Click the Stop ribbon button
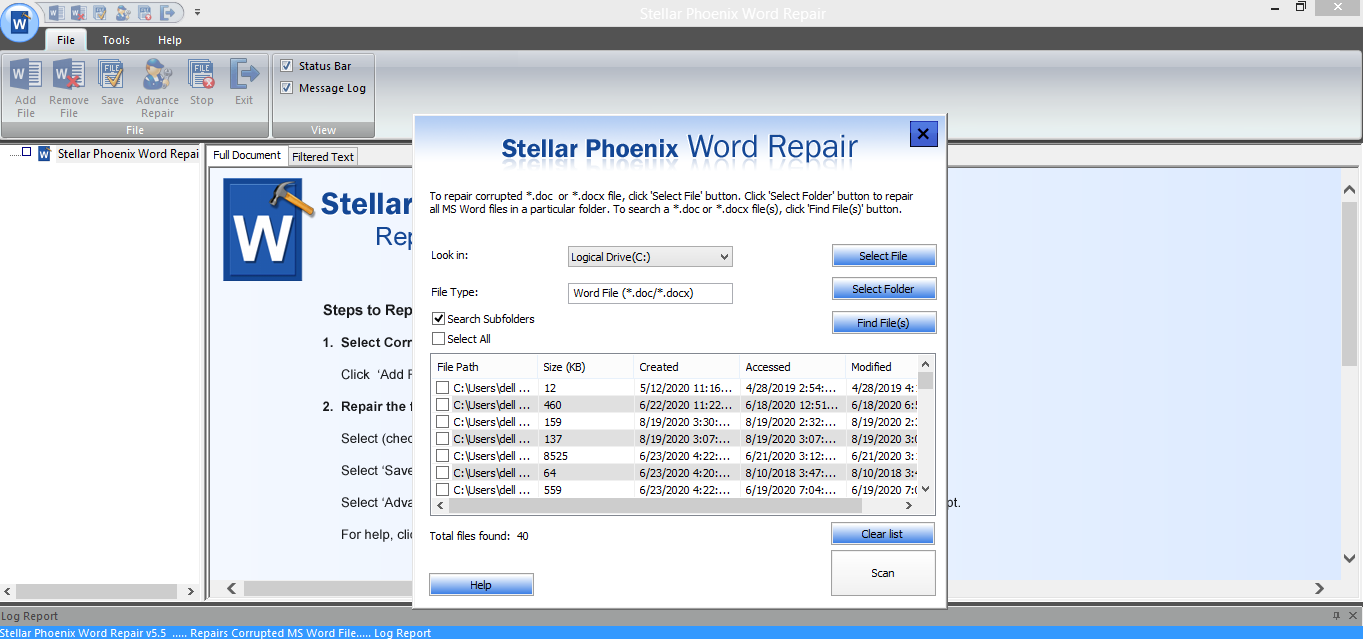Viewport: 1363px width, 641px height. [202, 82]
